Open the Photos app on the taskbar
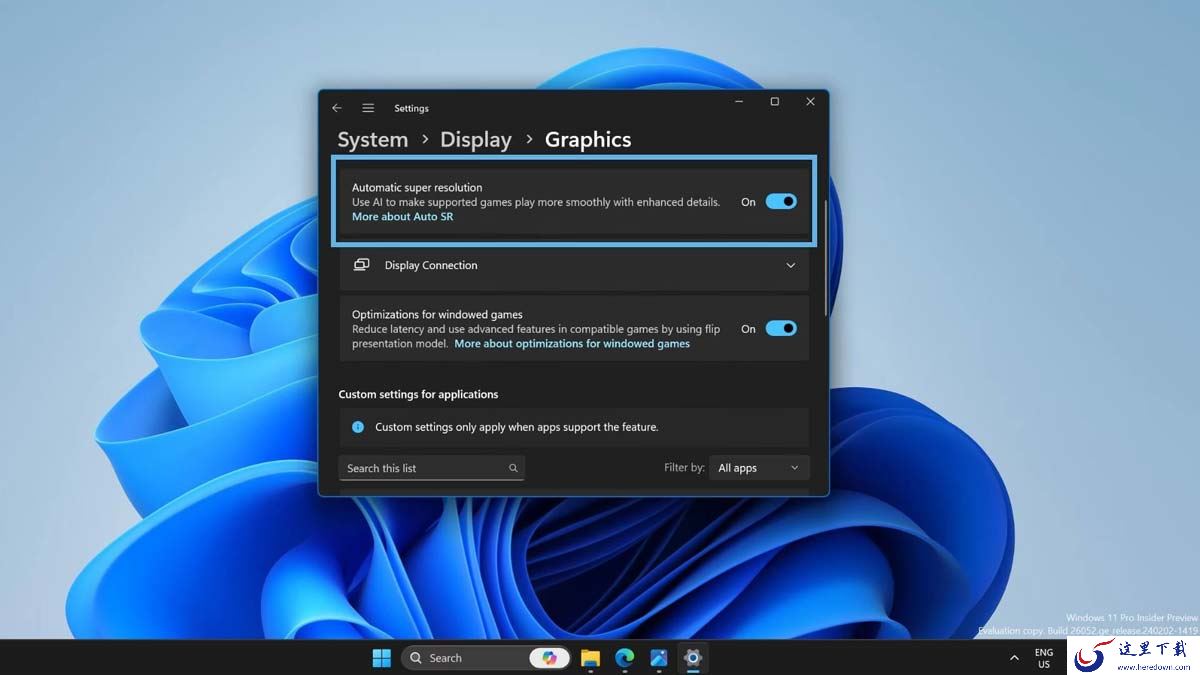Viewport: 1200px width, 675px height. (x=658, y=658)
